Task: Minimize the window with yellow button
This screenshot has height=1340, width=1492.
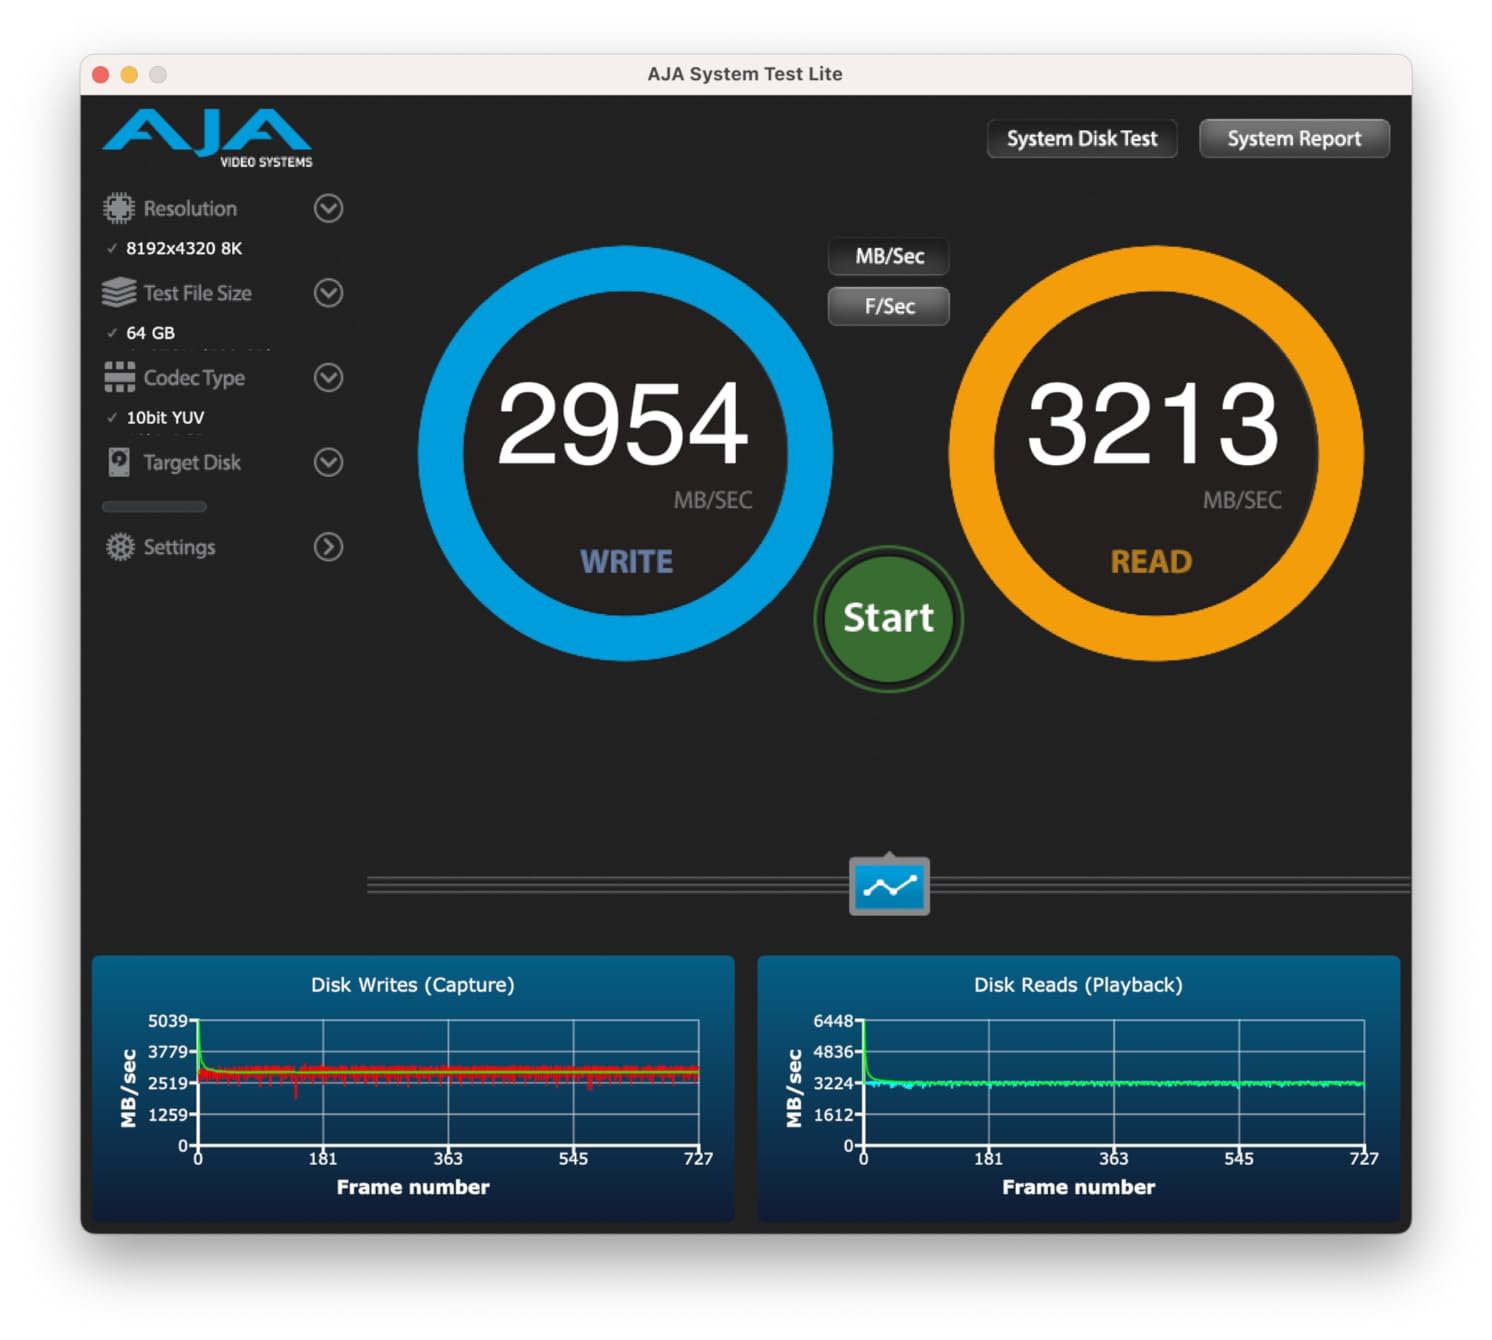Action: pyautogui.click(x=129, y=75)
